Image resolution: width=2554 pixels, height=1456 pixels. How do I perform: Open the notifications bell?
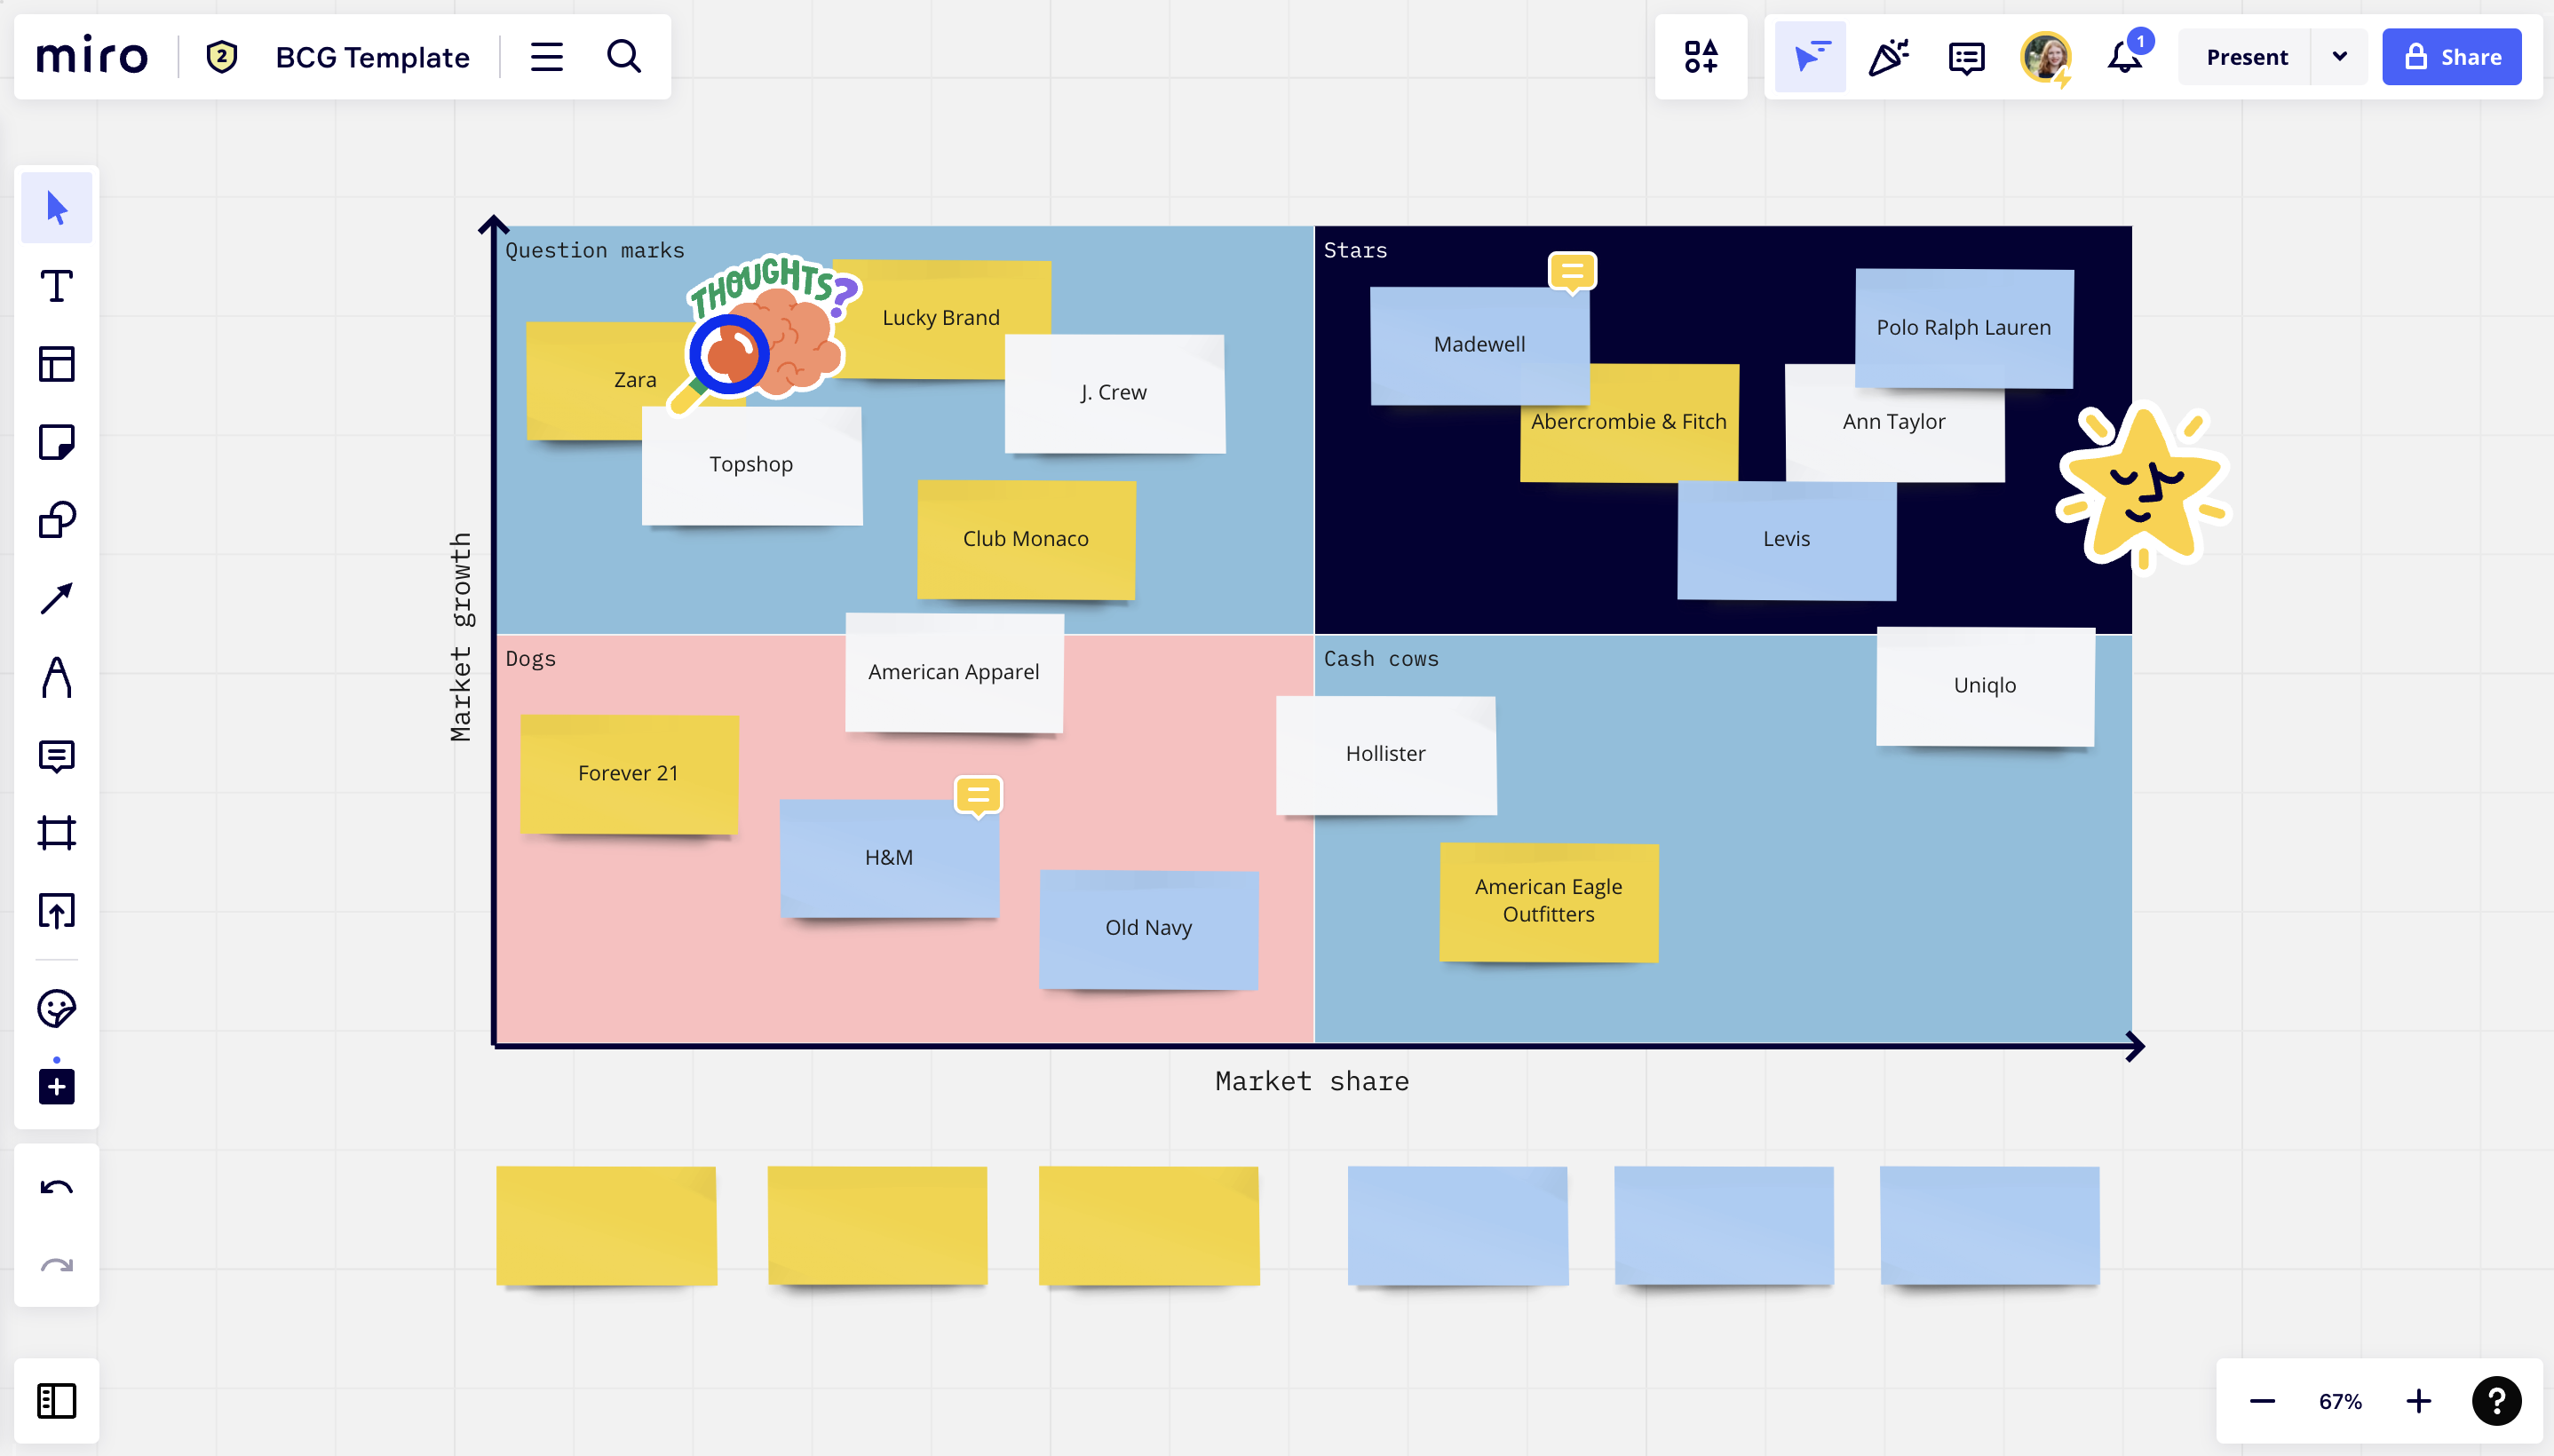(2126, 57)
